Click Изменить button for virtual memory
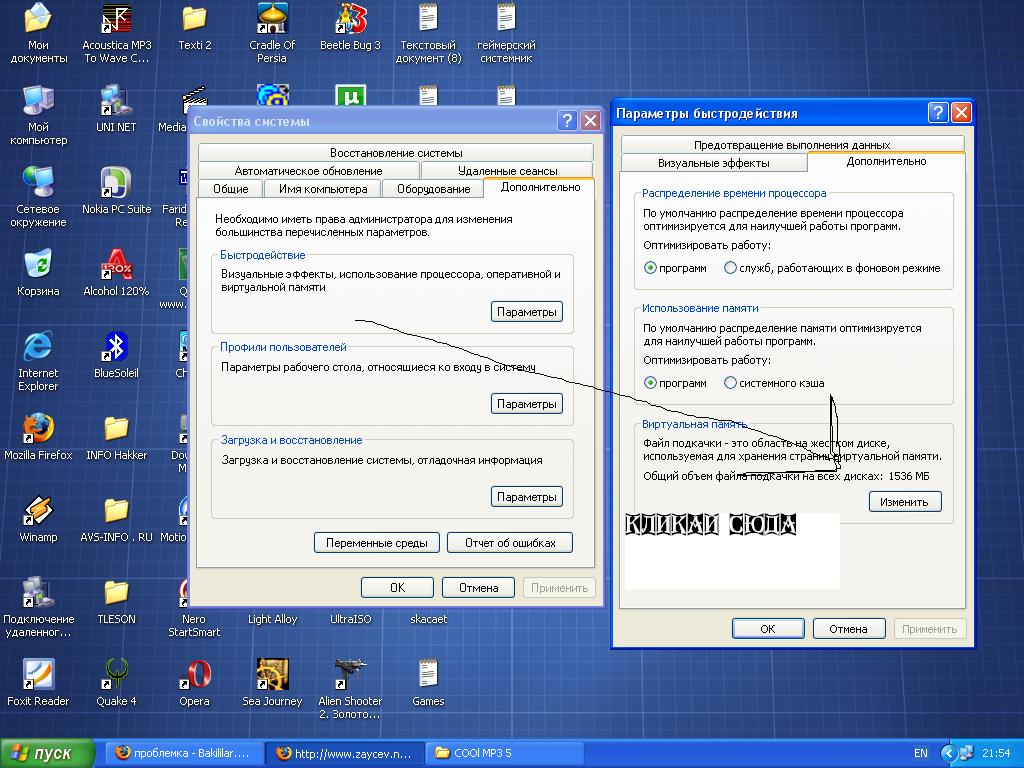1024x768 pixels. pyautogui.click(x=904, y=502)
